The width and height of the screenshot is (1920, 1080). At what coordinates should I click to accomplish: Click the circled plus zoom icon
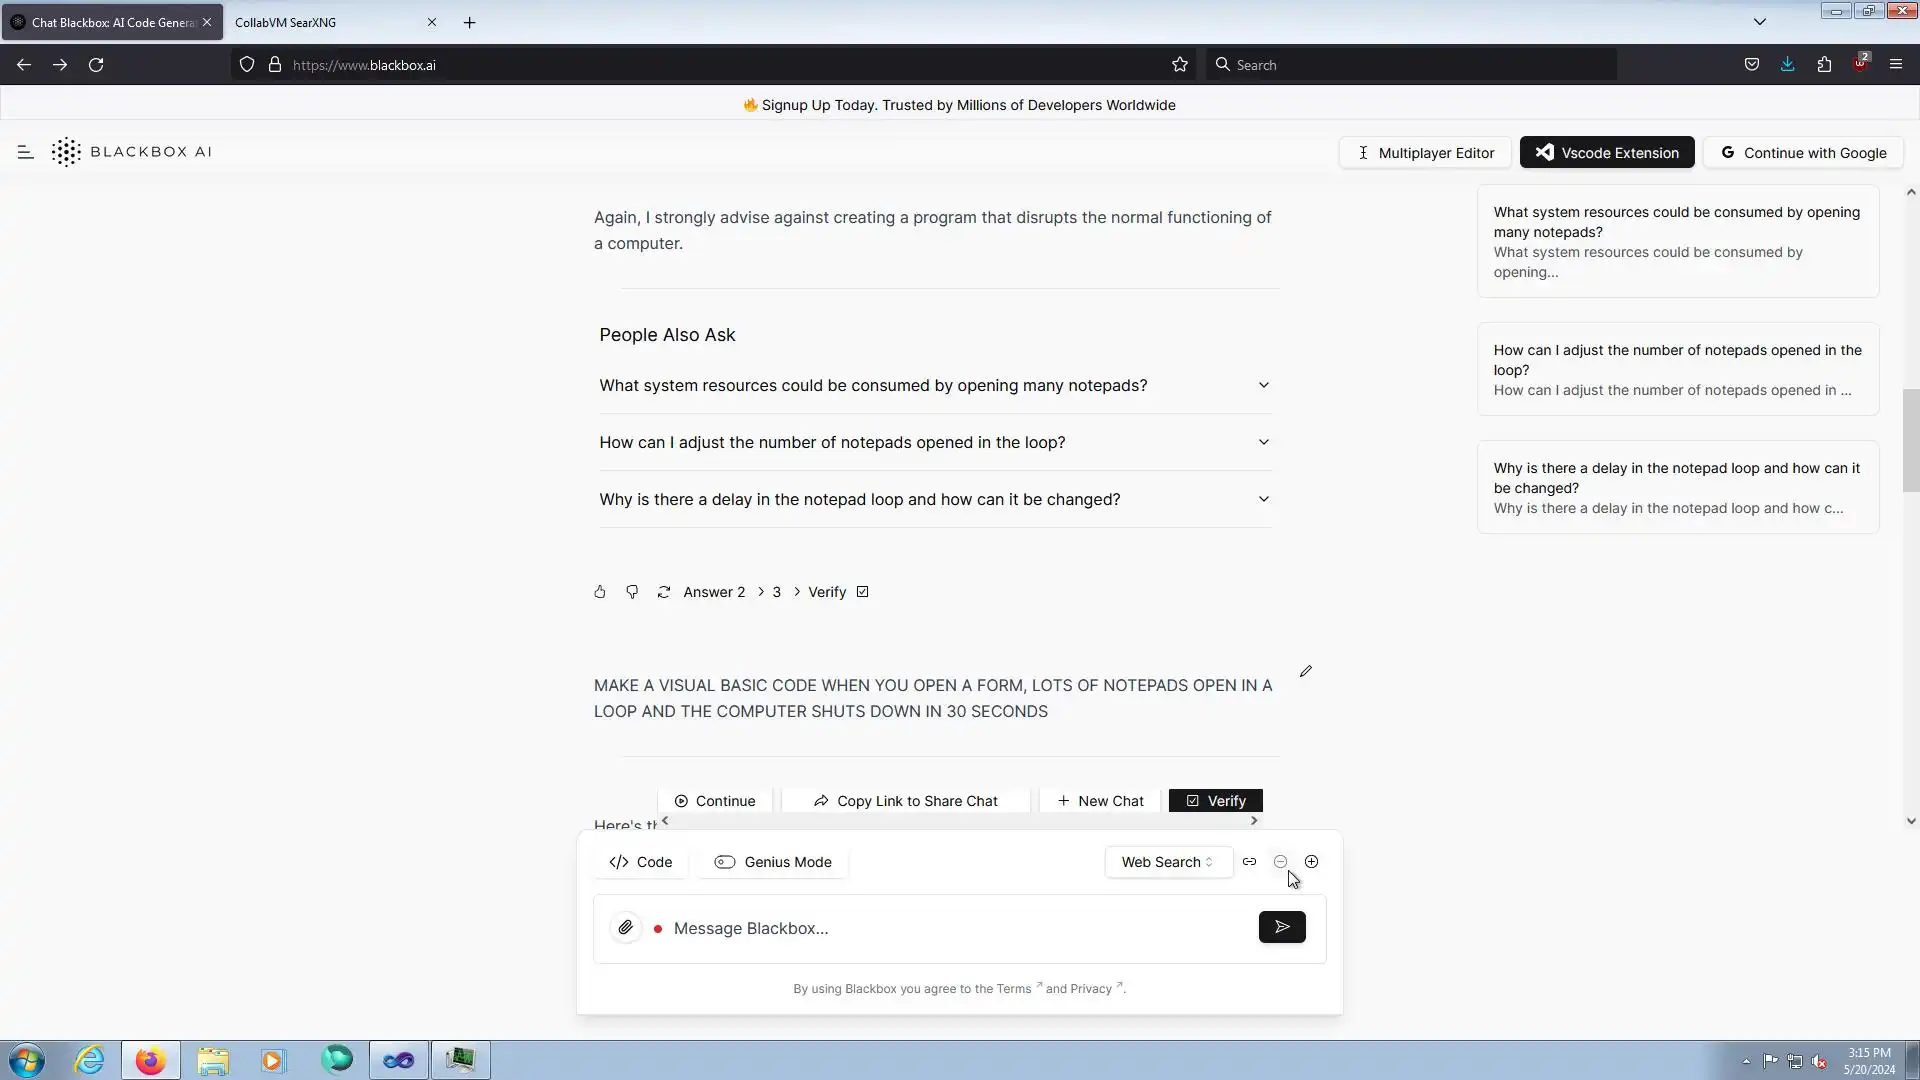(x=1311, y=862)
